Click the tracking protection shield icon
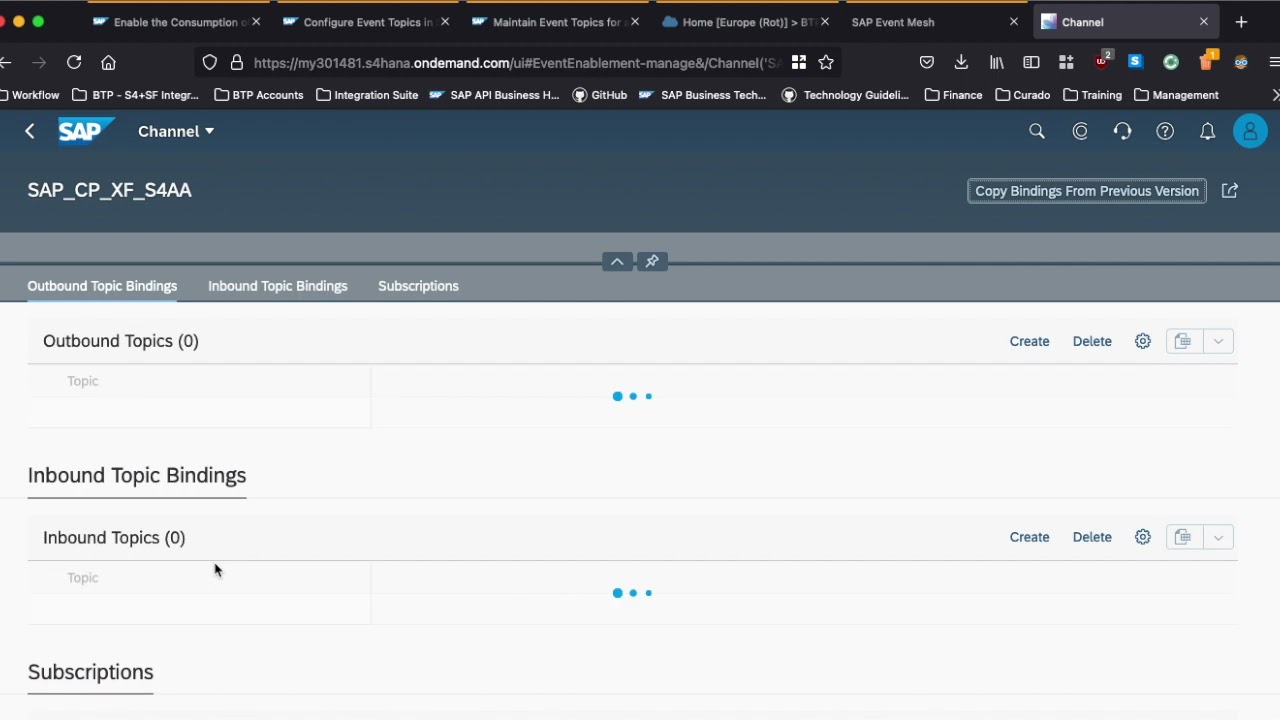1280x720 pixels. point(209,62)
